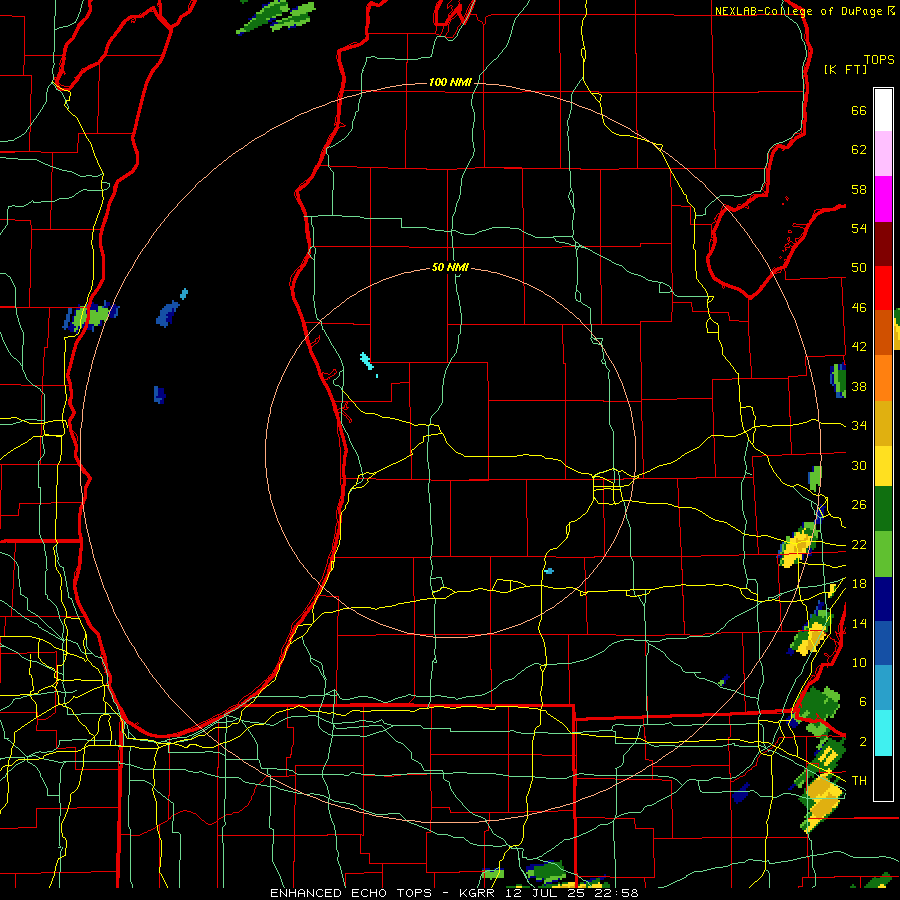Click the 'KGRR' radar site identifier
Viewport: 900px width, 900px height.
(478, 893)
